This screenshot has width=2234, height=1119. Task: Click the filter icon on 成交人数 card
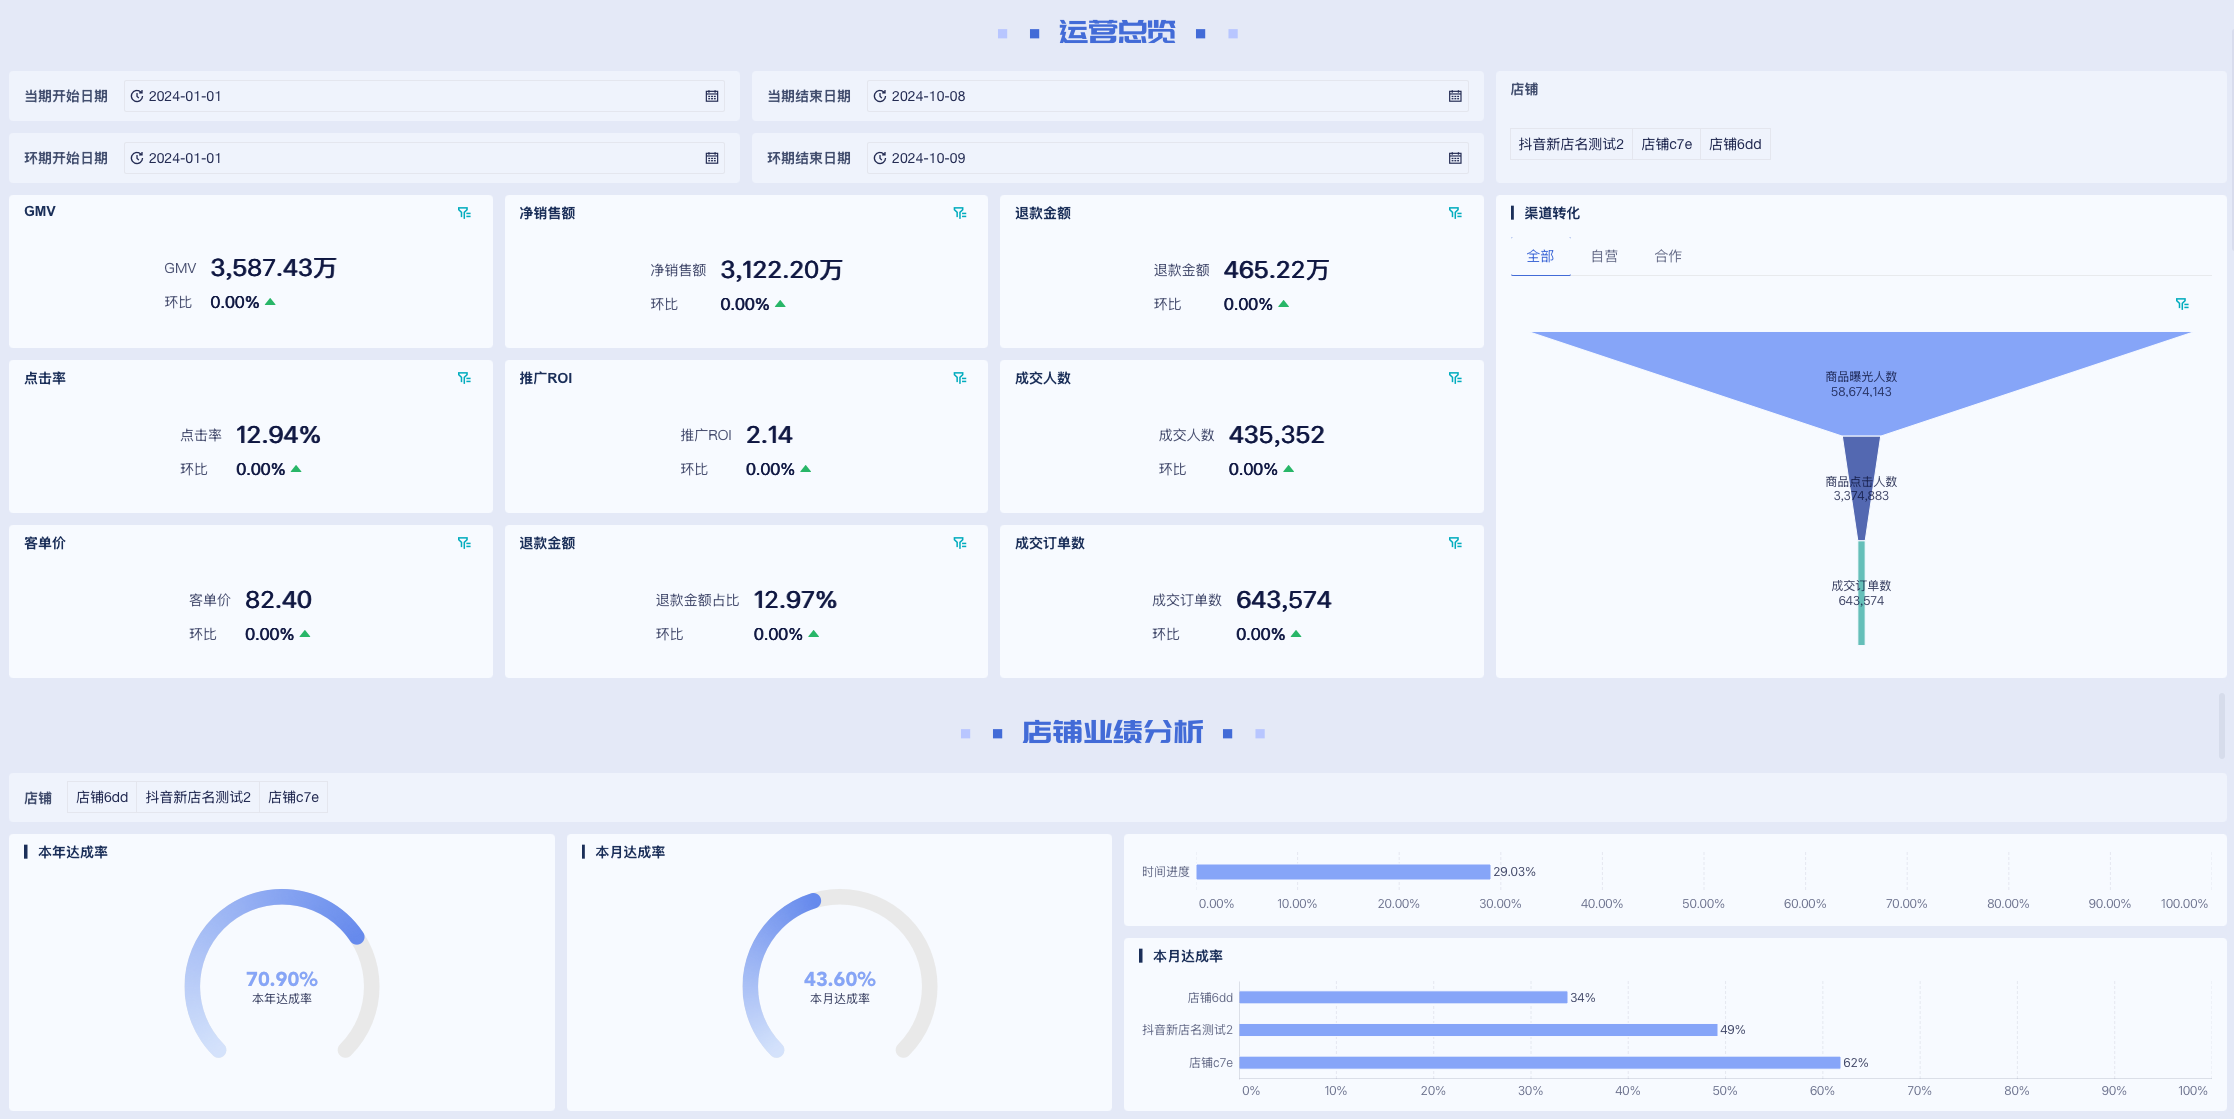[1455, 378]
